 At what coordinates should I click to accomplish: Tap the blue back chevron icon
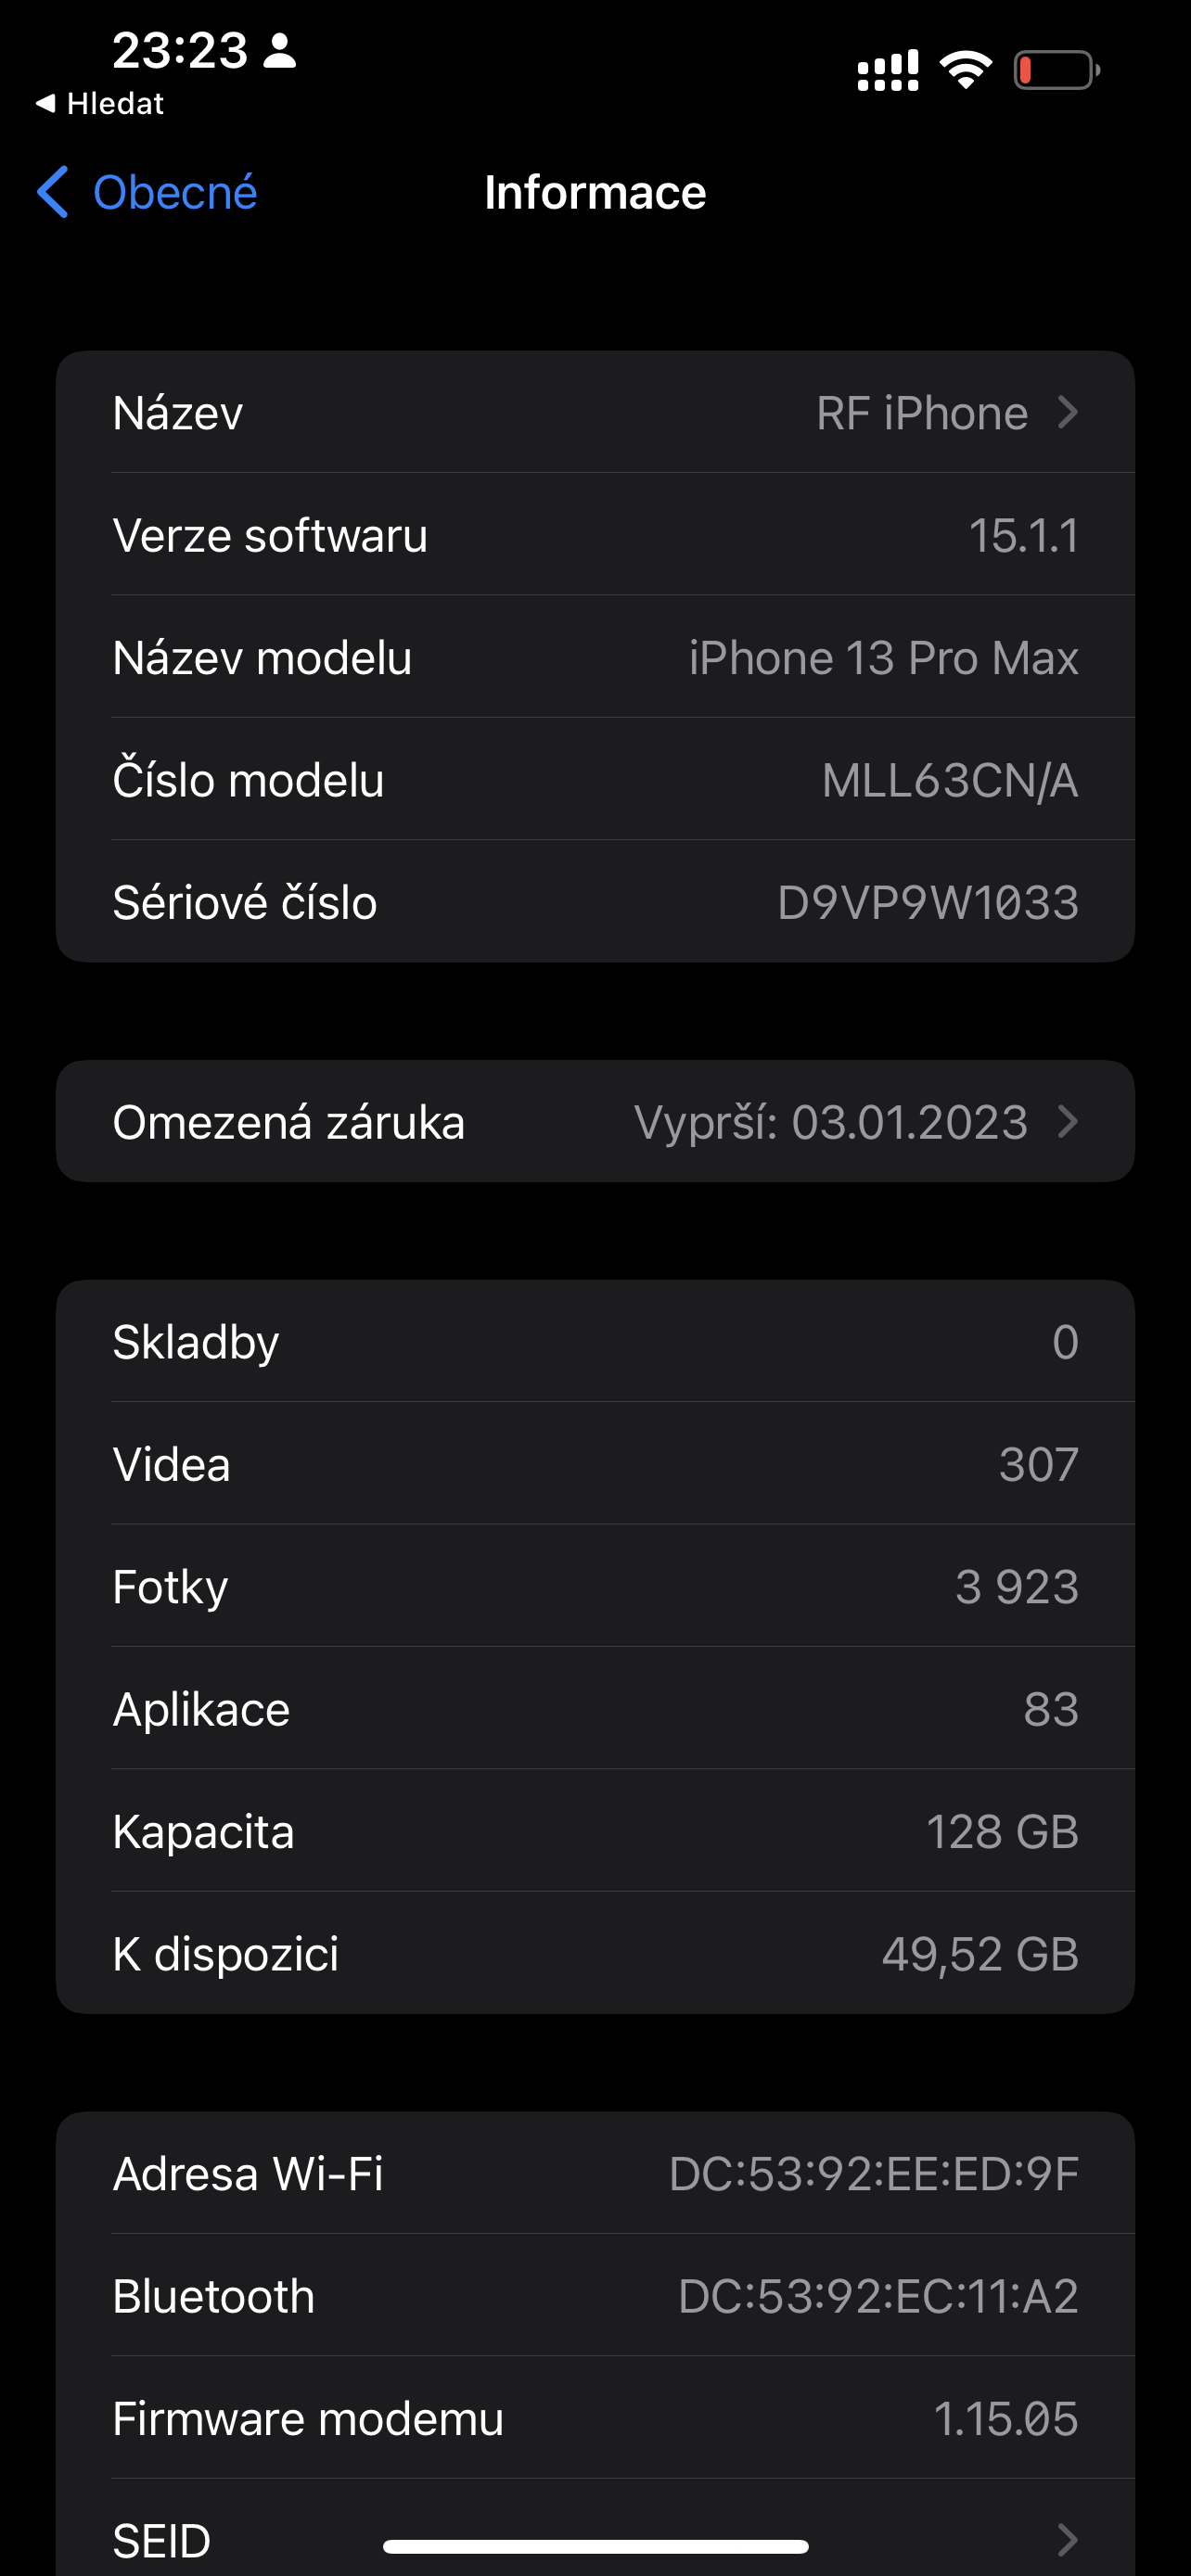(53, 192)
